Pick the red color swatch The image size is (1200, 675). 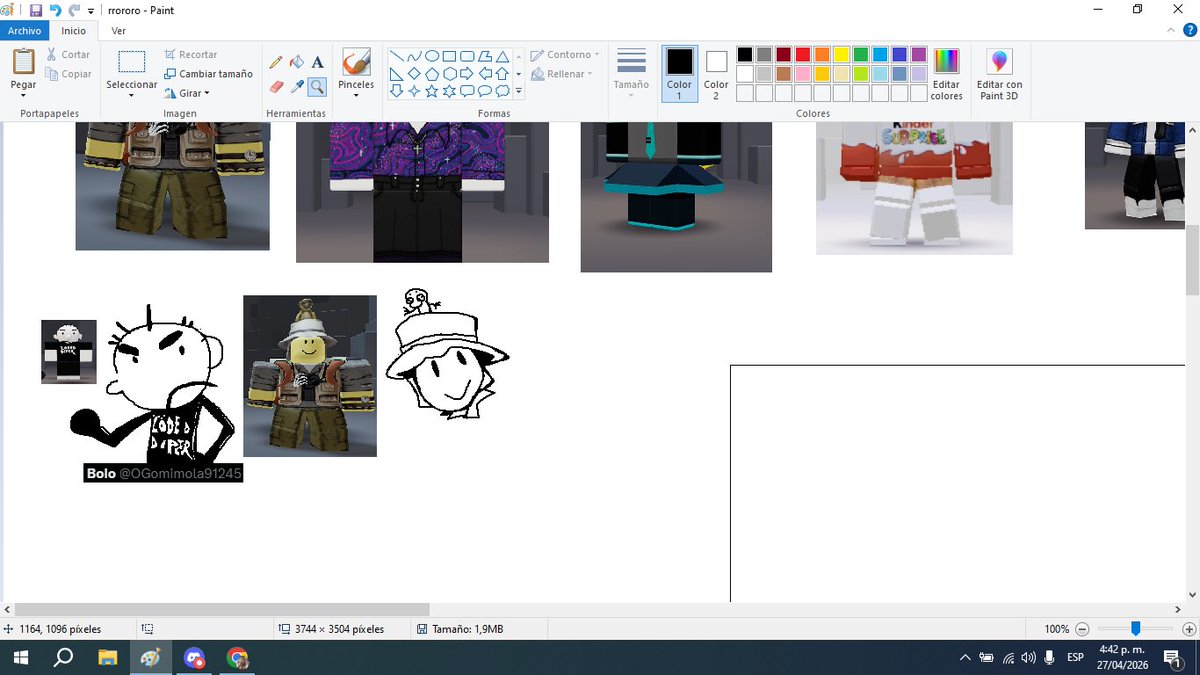[x=803, y=55]
